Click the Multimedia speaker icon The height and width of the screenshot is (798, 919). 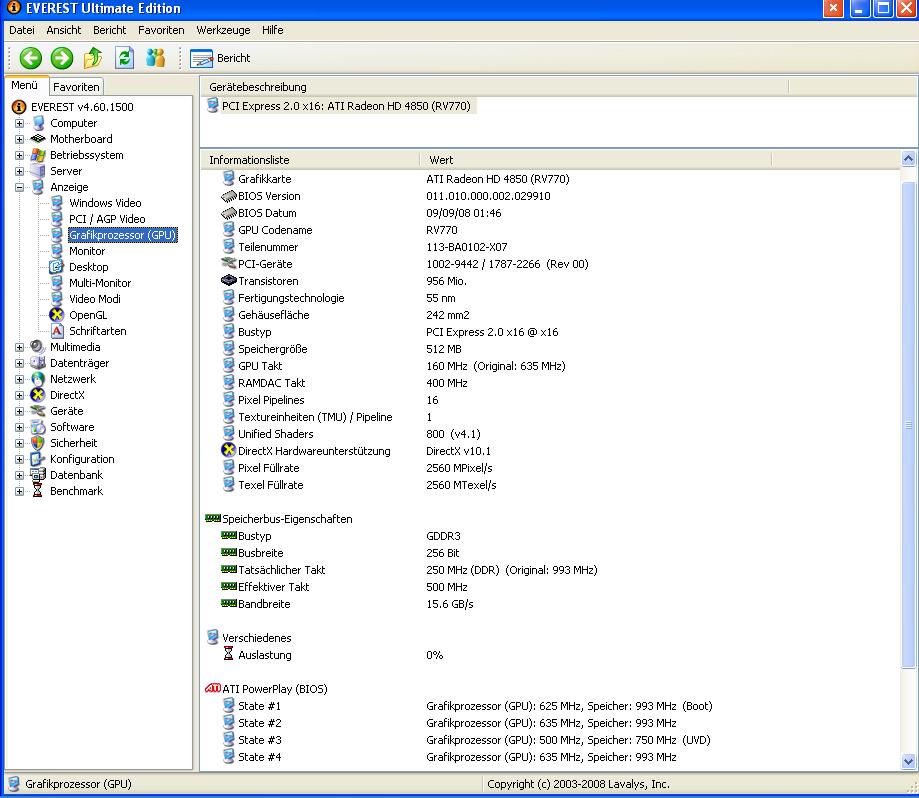click(38, 347)
